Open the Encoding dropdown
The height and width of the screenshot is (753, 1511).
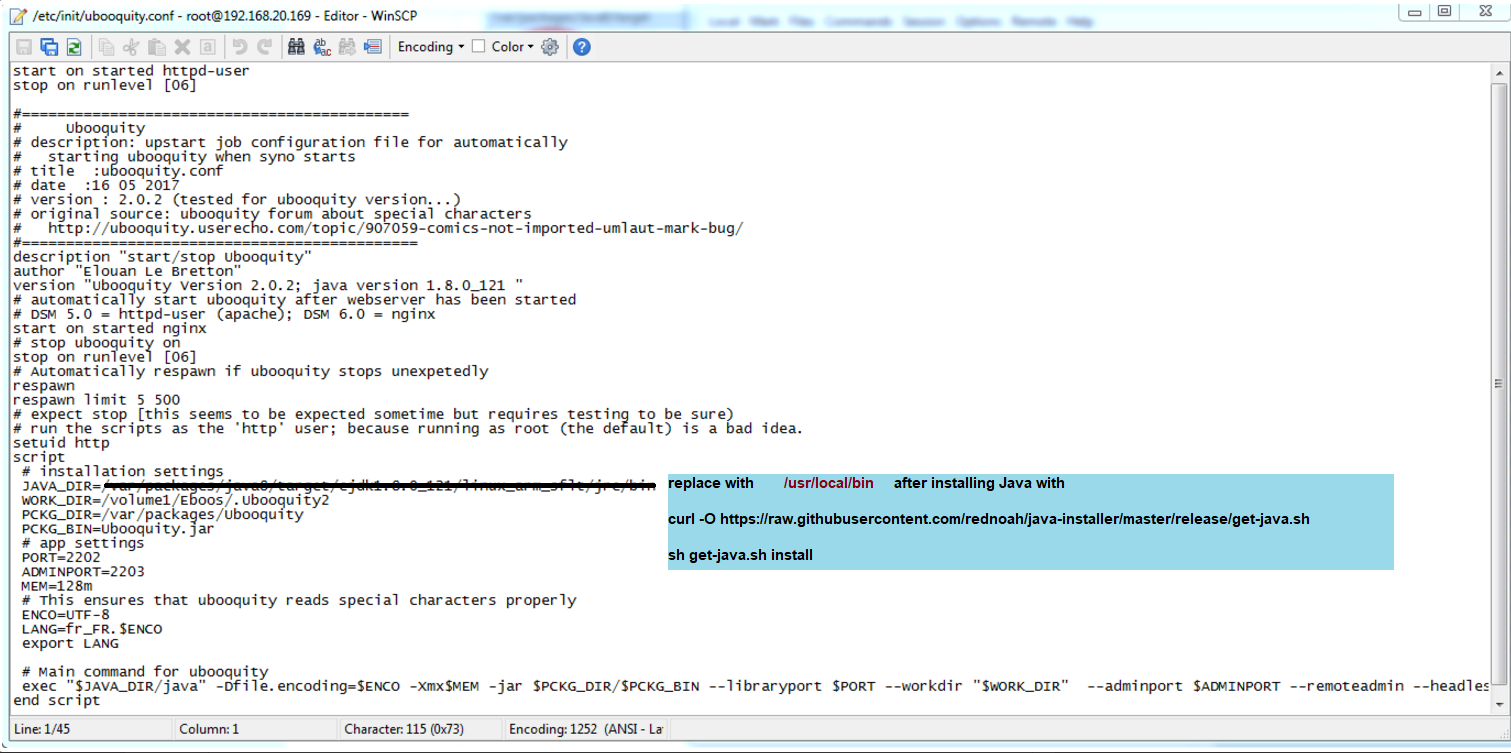point(430,47)
